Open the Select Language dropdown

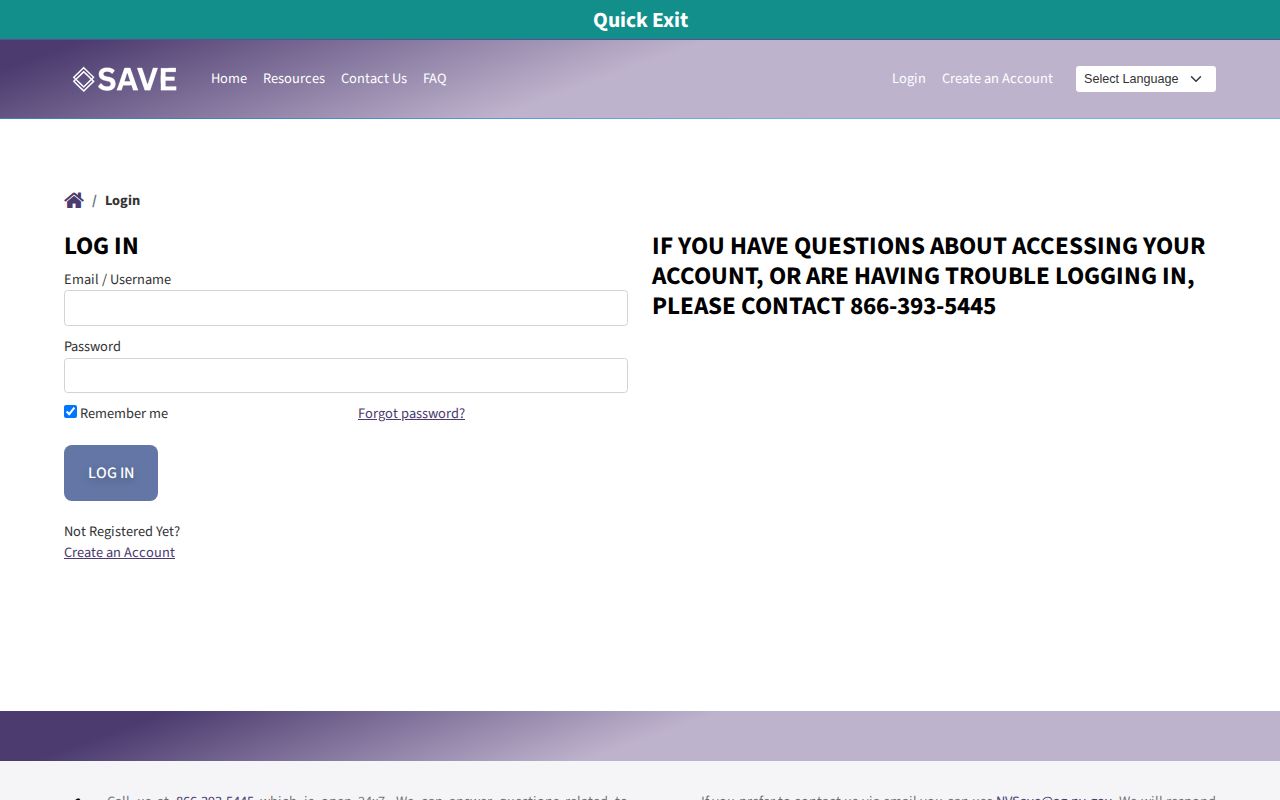(1146, 79)
